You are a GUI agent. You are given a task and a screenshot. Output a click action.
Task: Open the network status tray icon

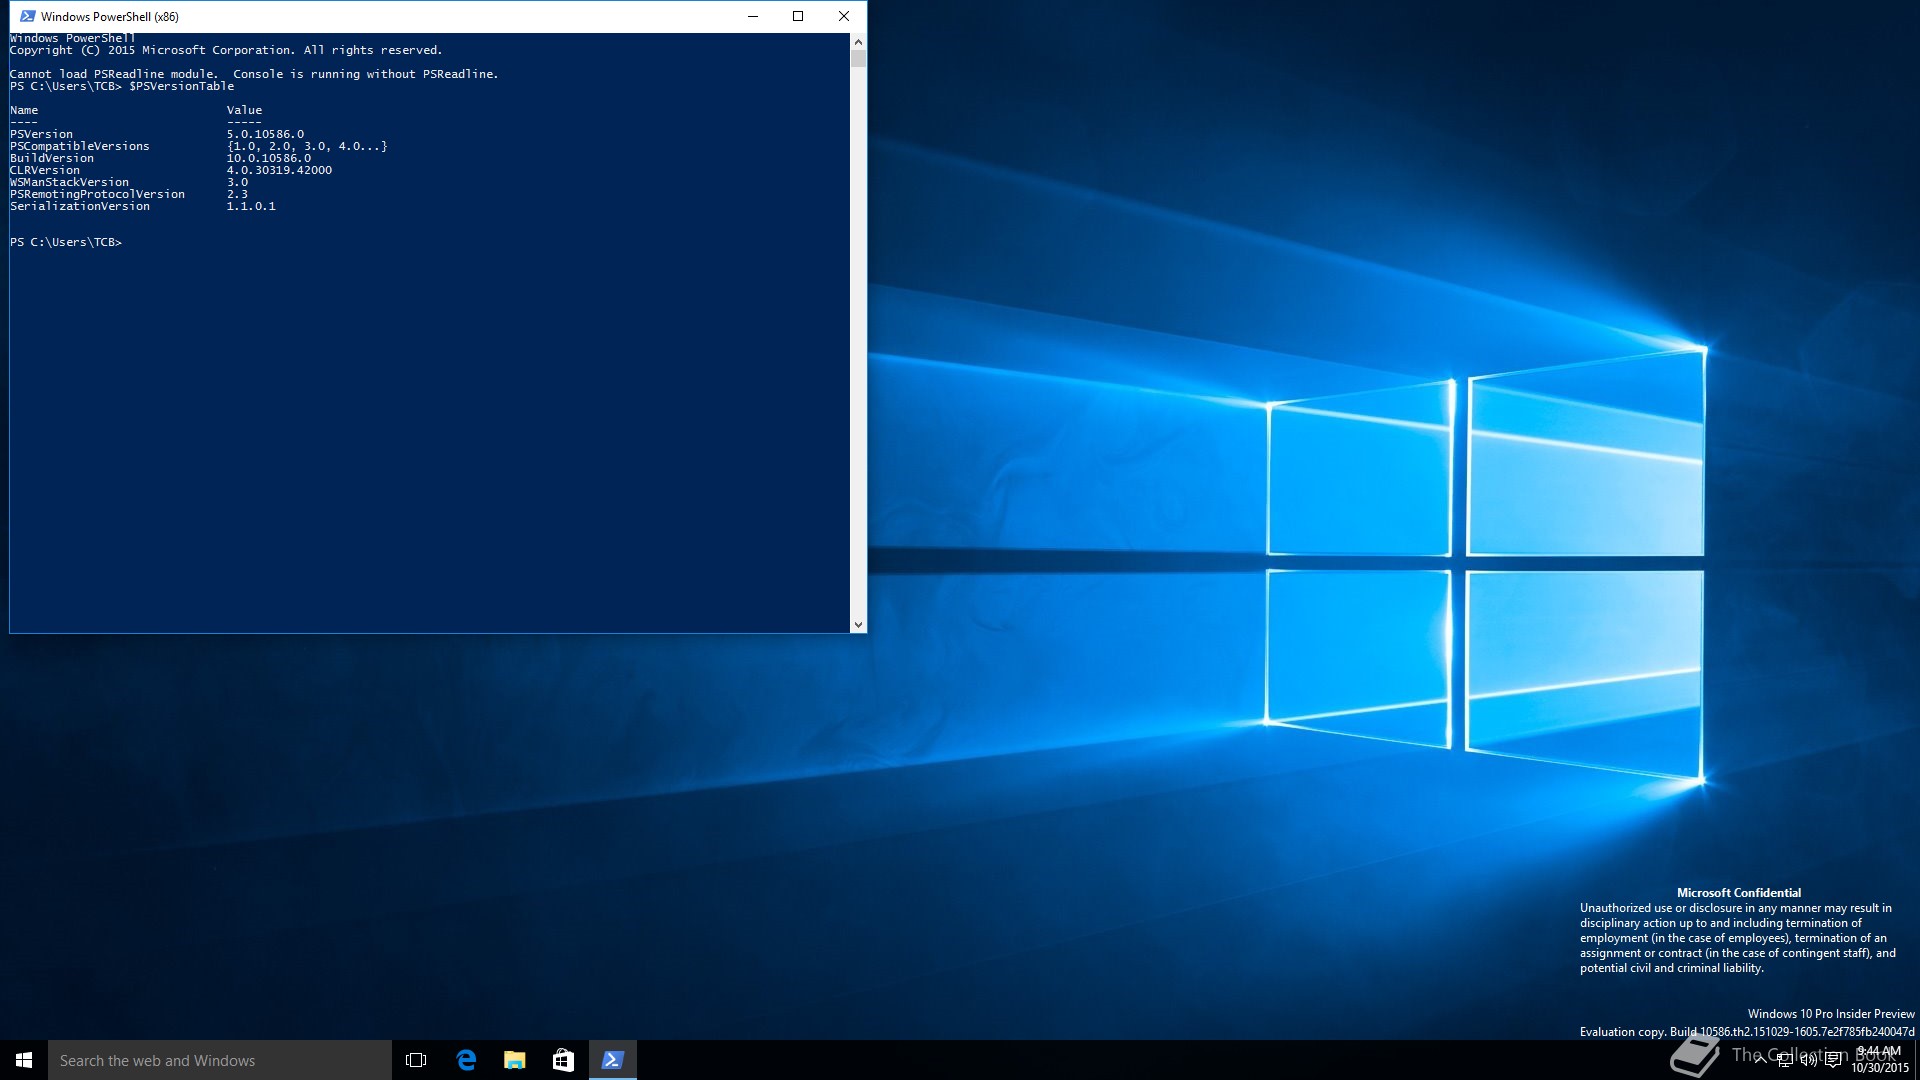1784,1060
